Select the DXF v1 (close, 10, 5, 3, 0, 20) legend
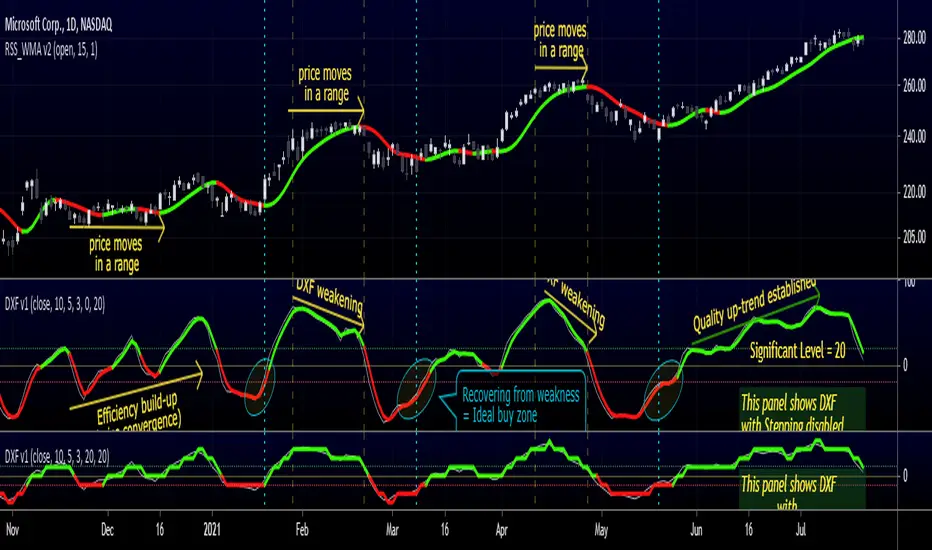 click(x=55, y=304)
